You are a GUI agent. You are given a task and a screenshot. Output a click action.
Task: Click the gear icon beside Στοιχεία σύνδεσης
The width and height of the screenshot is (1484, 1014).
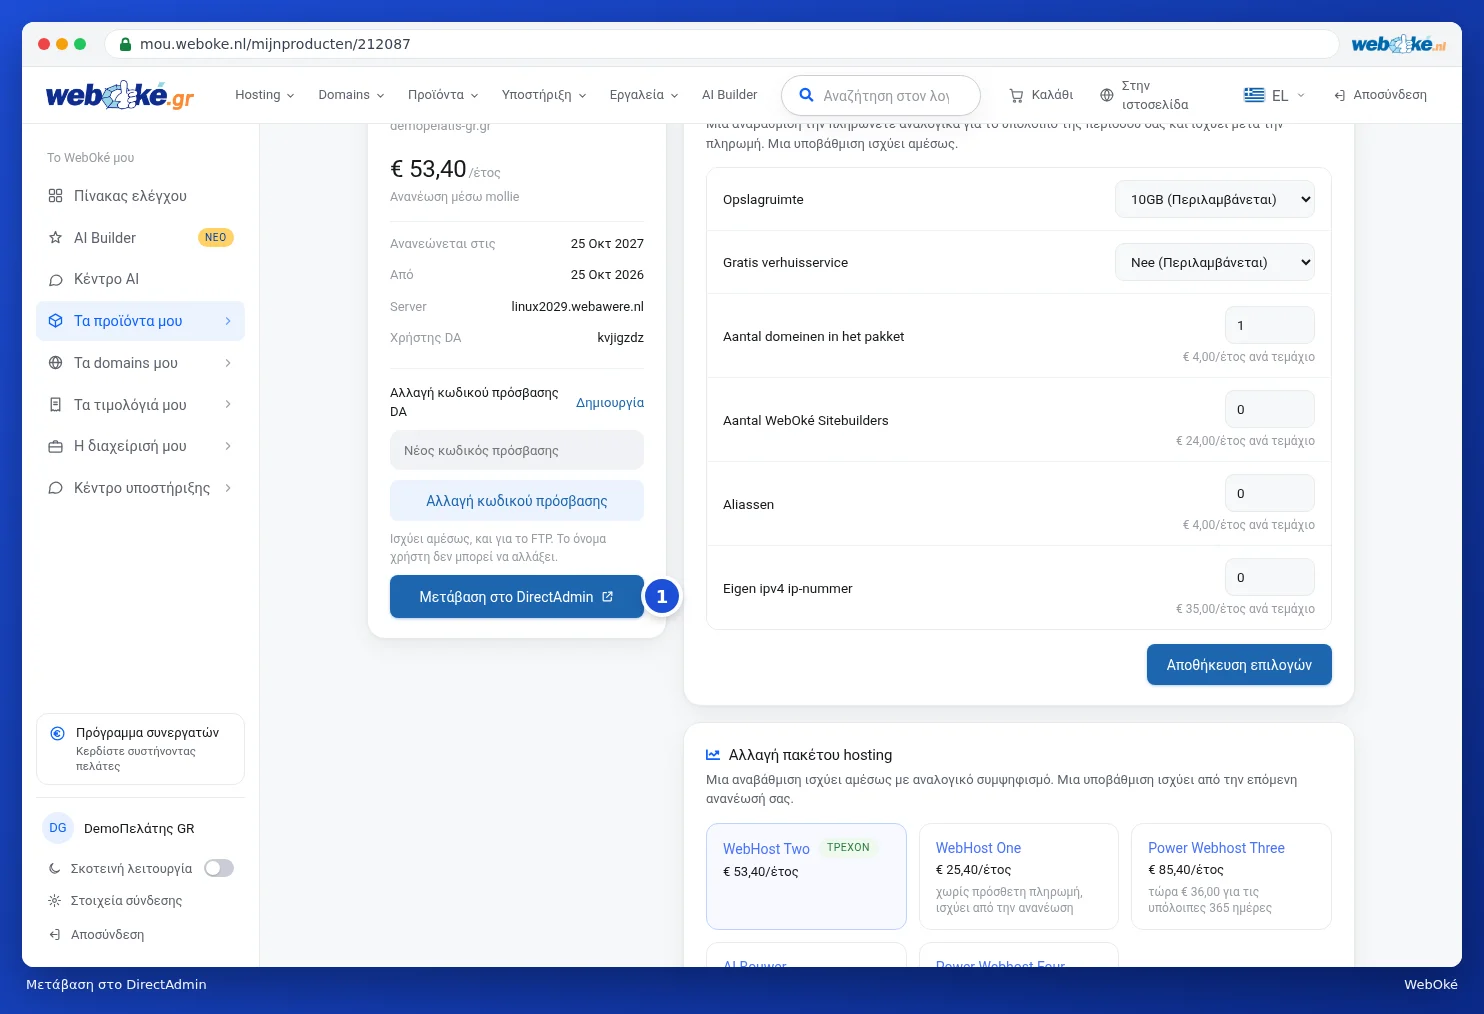coord(55,900)
